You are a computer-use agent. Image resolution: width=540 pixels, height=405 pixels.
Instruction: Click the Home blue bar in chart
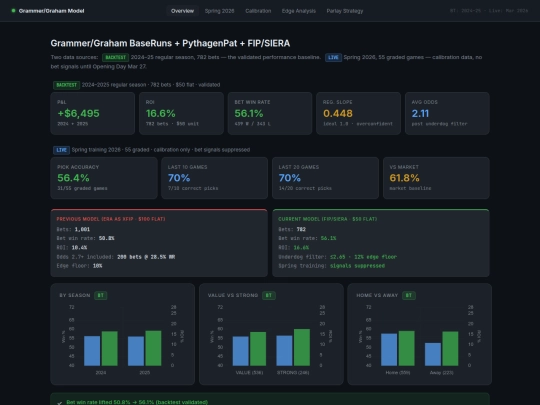click(x=389, y=350)
